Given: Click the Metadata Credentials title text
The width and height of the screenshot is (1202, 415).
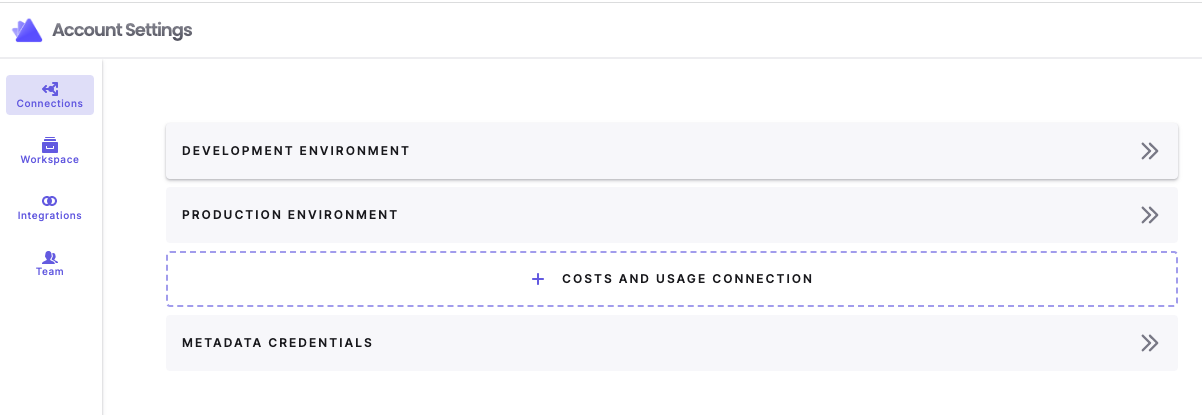Looking at the screenshot, I should [x=277, y=343].
